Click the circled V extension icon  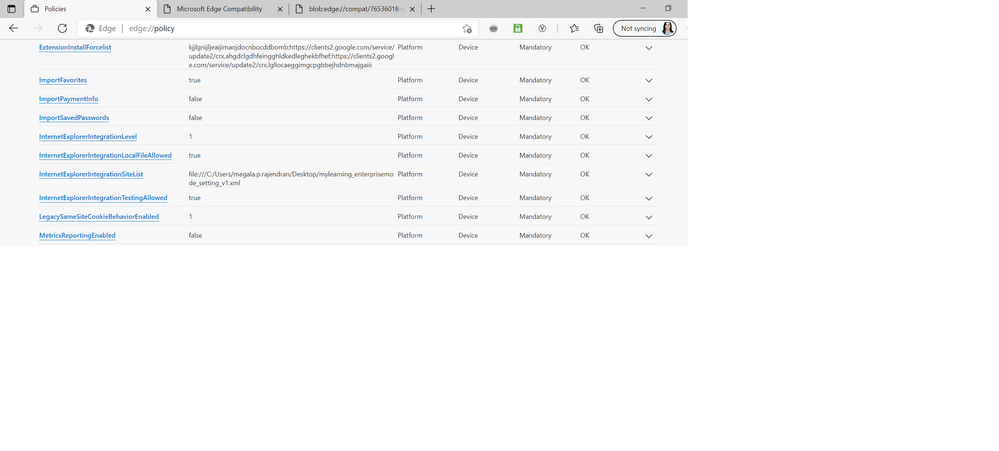tap(542, 29)
